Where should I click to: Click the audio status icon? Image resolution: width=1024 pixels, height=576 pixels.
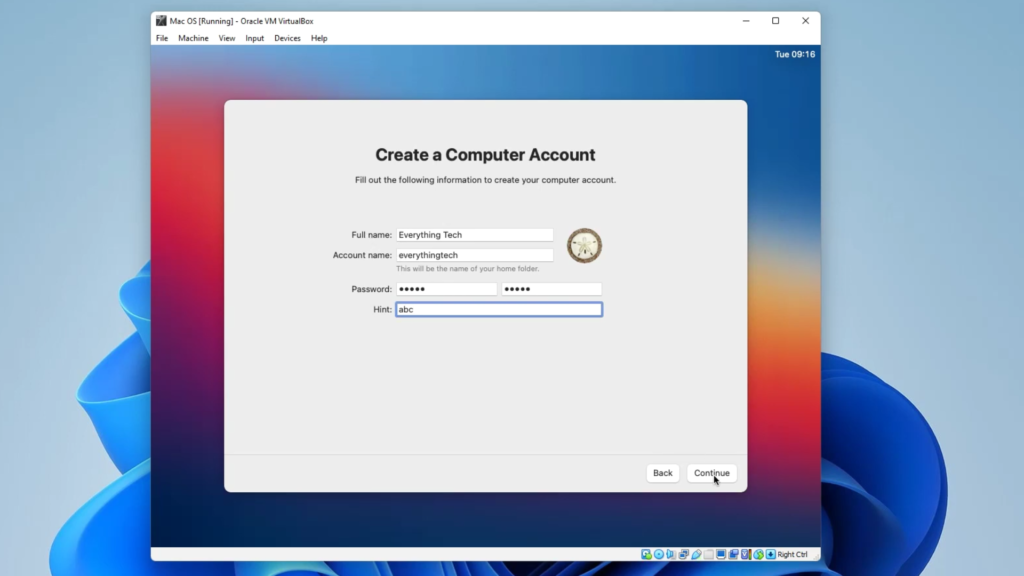(x=671, y=554)
